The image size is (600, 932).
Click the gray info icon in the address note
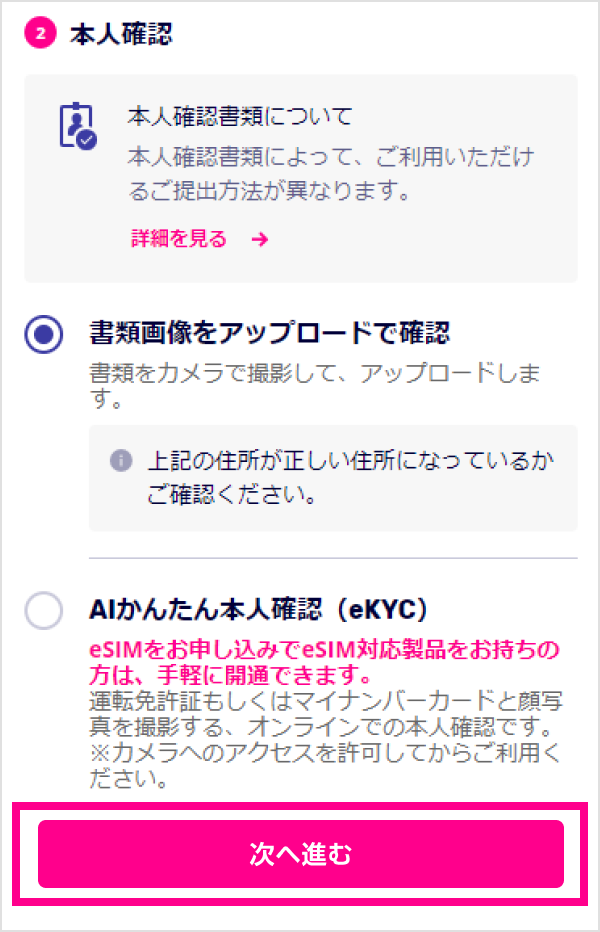(x=121, y=461)
